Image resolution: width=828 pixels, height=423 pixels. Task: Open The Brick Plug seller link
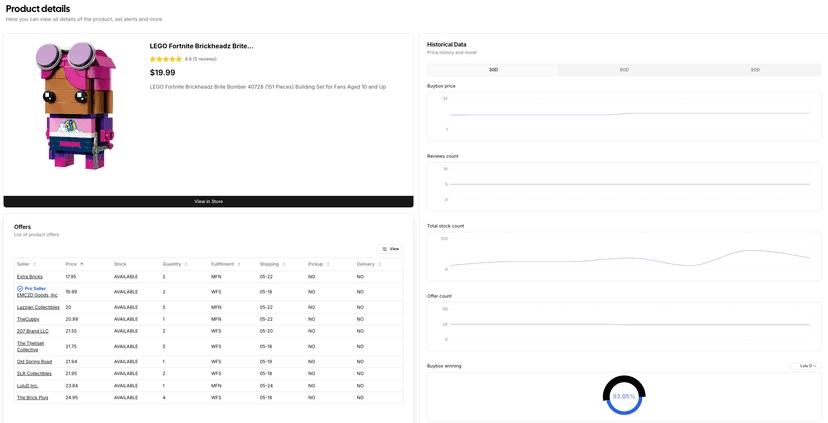(x=32, y=398)
